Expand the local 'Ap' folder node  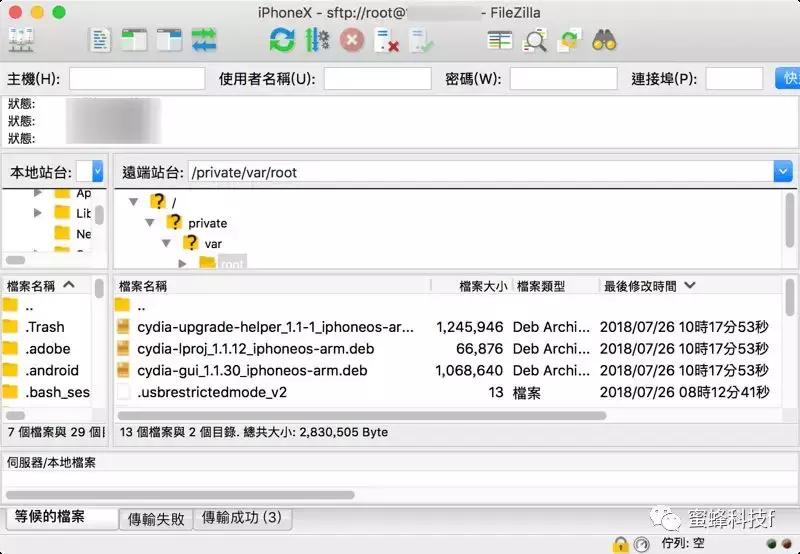[x=37, y=193]
